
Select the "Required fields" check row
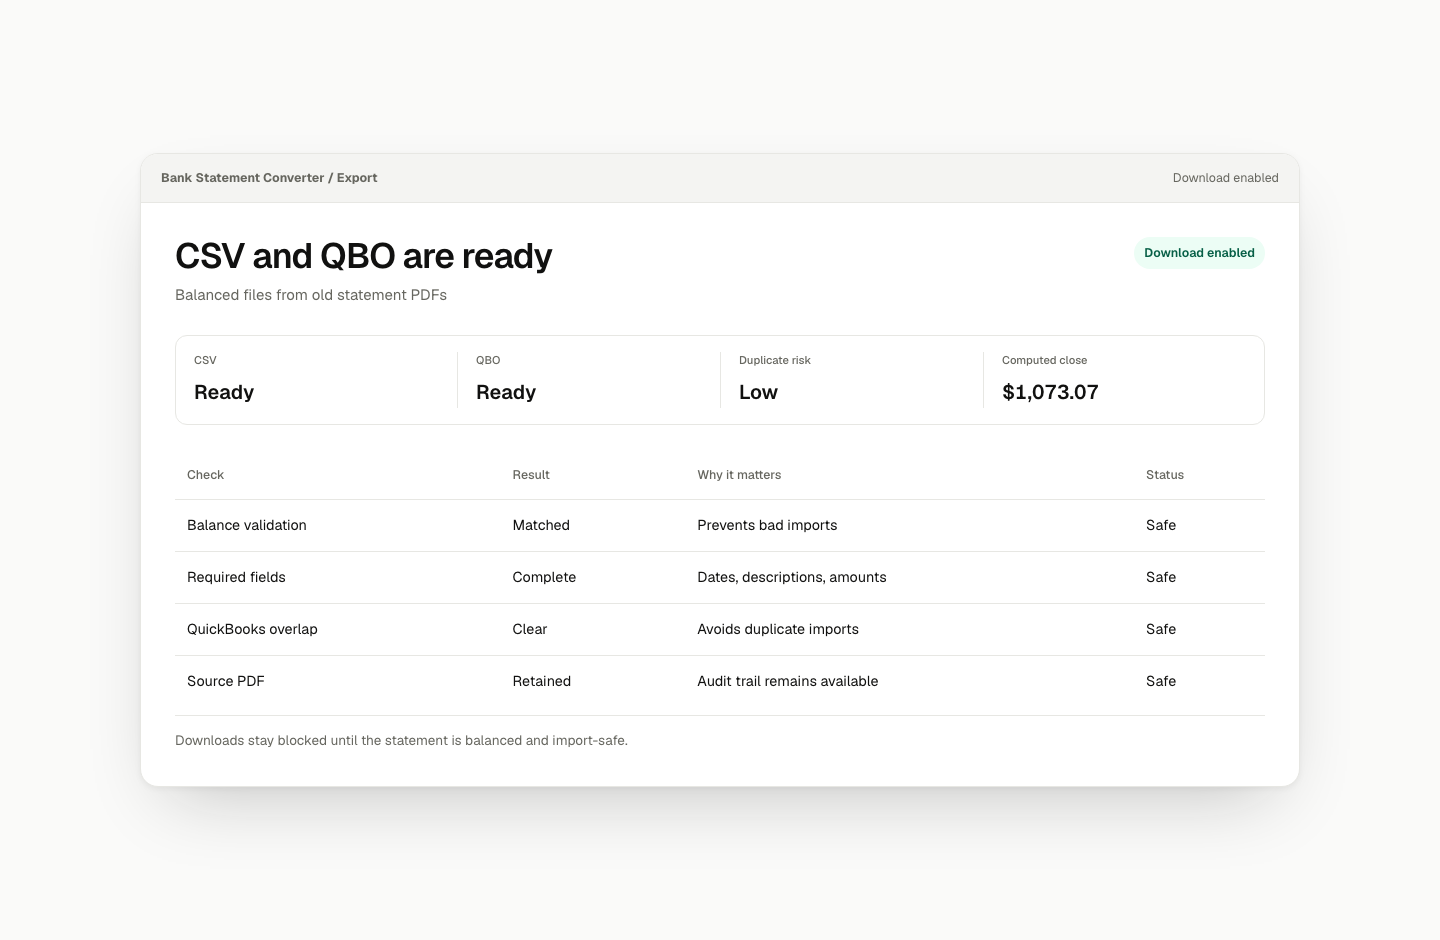click(720, 577)
